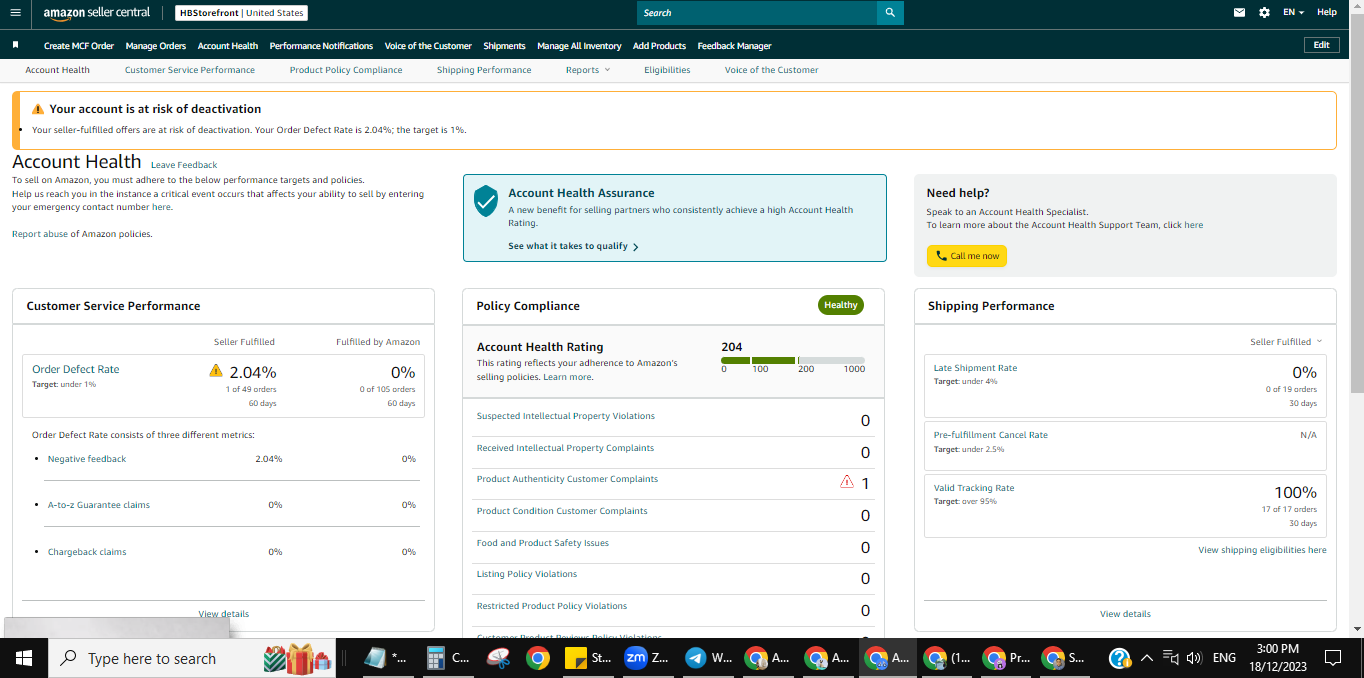Click the taskbar help question mark icon
This screenshot has height=678, width=1364.
pyautogui.click(x=1120, y=658)
